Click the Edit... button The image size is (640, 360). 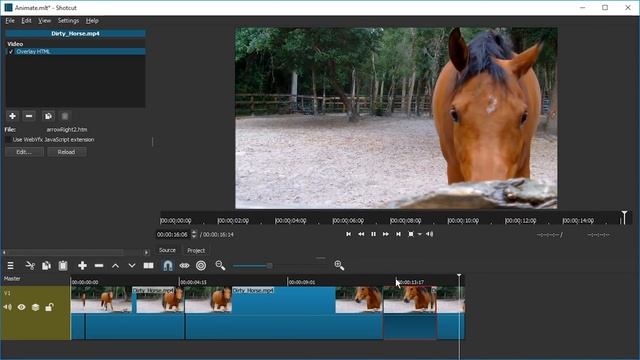24,152
